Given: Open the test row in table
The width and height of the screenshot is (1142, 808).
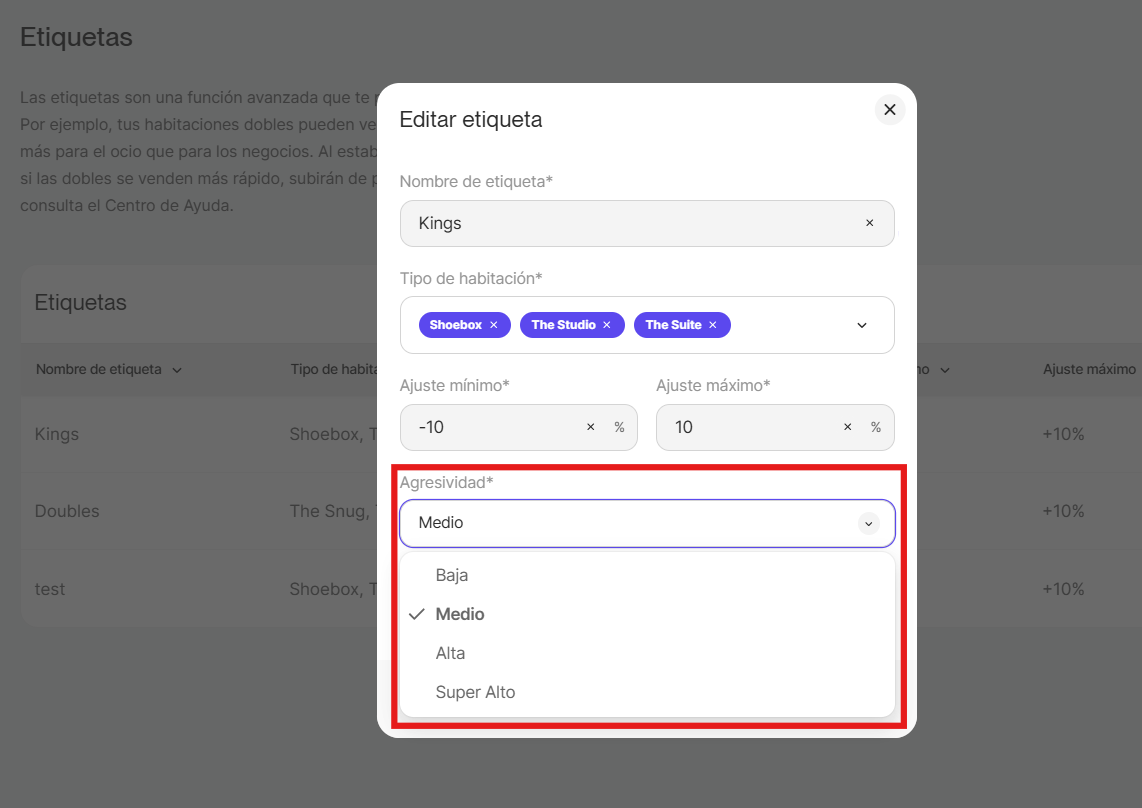Looking at the screenshot, I should [x=50, y=589].
